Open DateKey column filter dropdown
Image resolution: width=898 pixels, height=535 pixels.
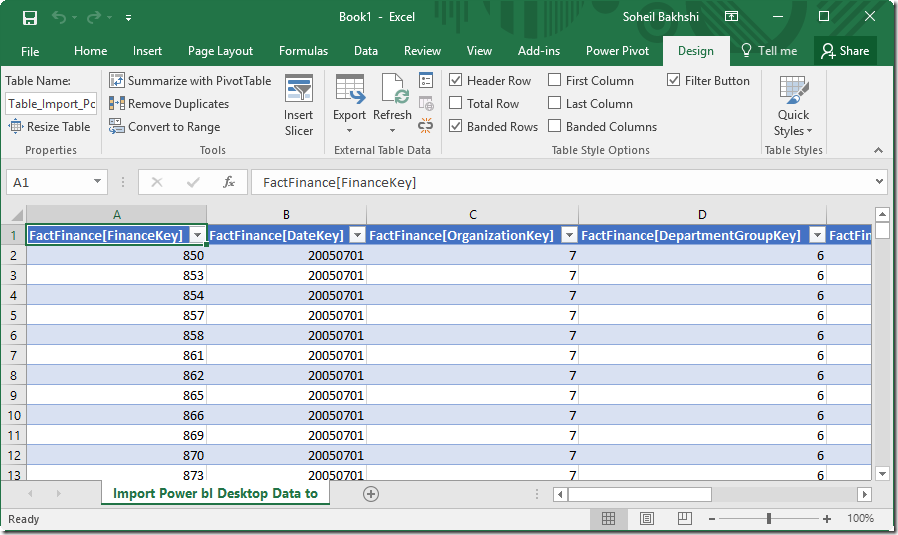coord(357,235)
